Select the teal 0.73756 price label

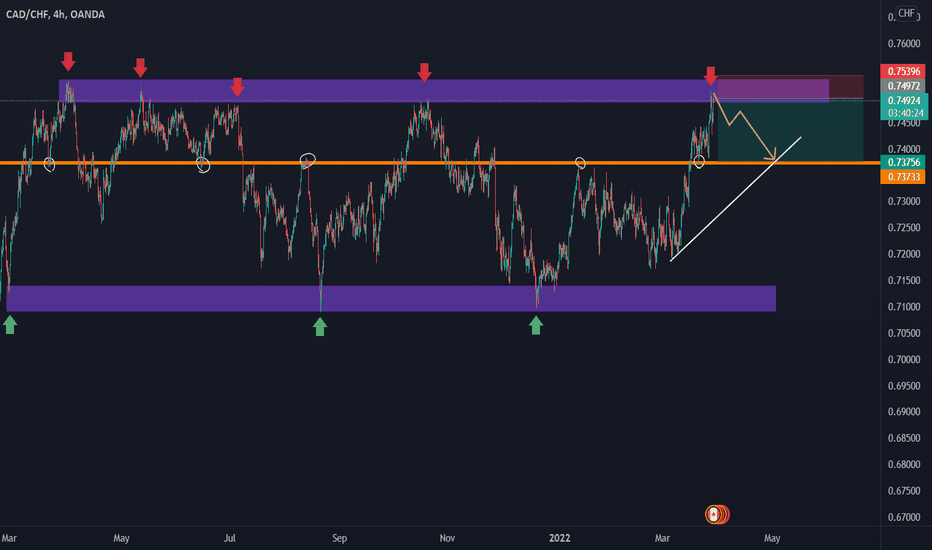pos(903,162)
